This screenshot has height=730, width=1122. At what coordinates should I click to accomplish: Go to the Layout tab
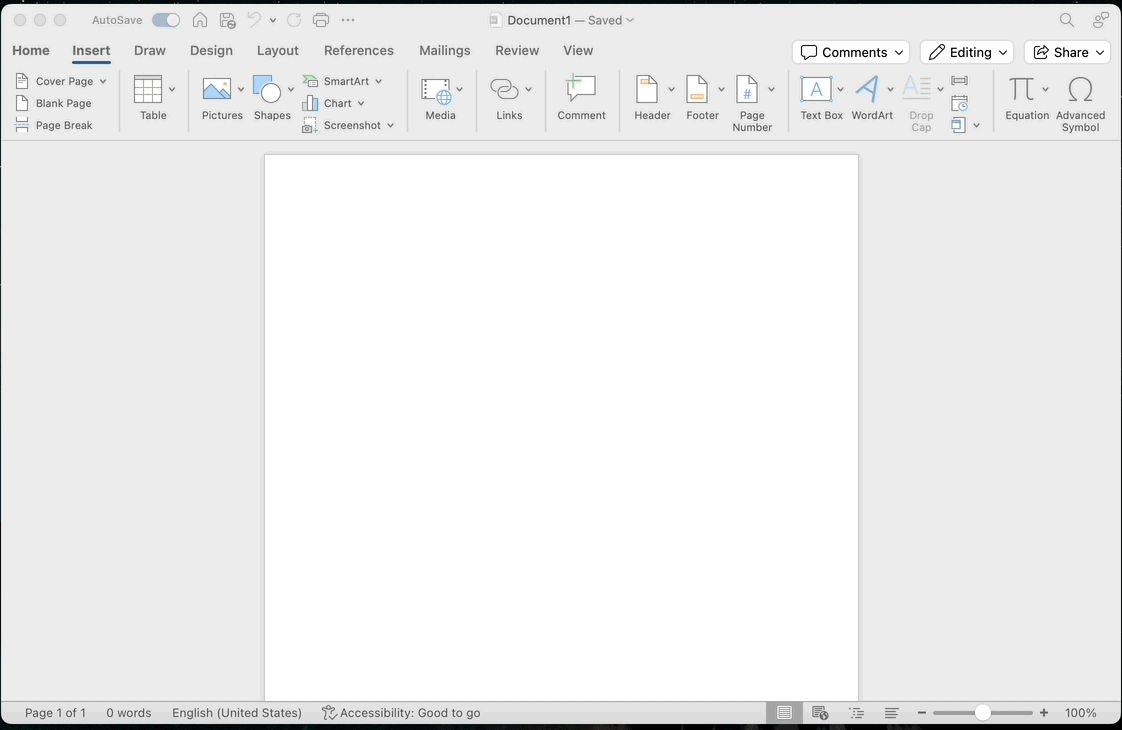278,50
